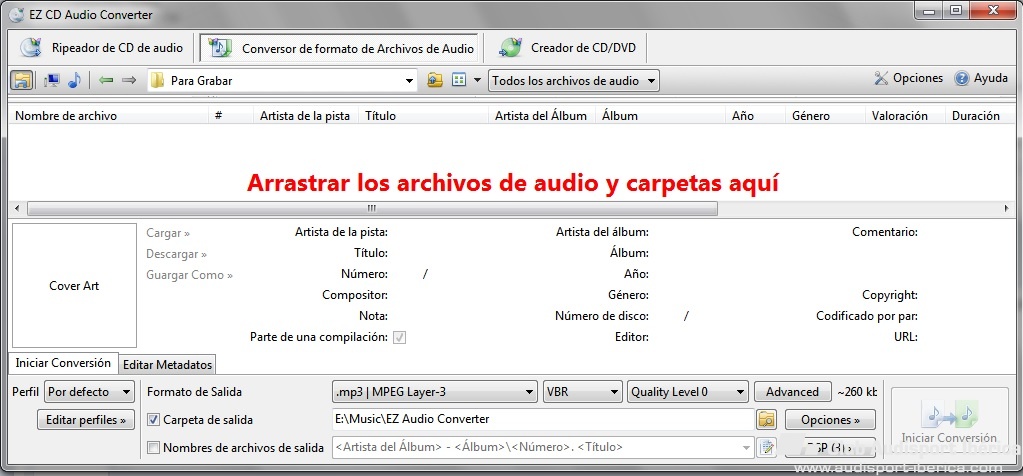Screen dimensions: 1023x476
Task: Click the output folder path field
Action: (x=543, y=420)
